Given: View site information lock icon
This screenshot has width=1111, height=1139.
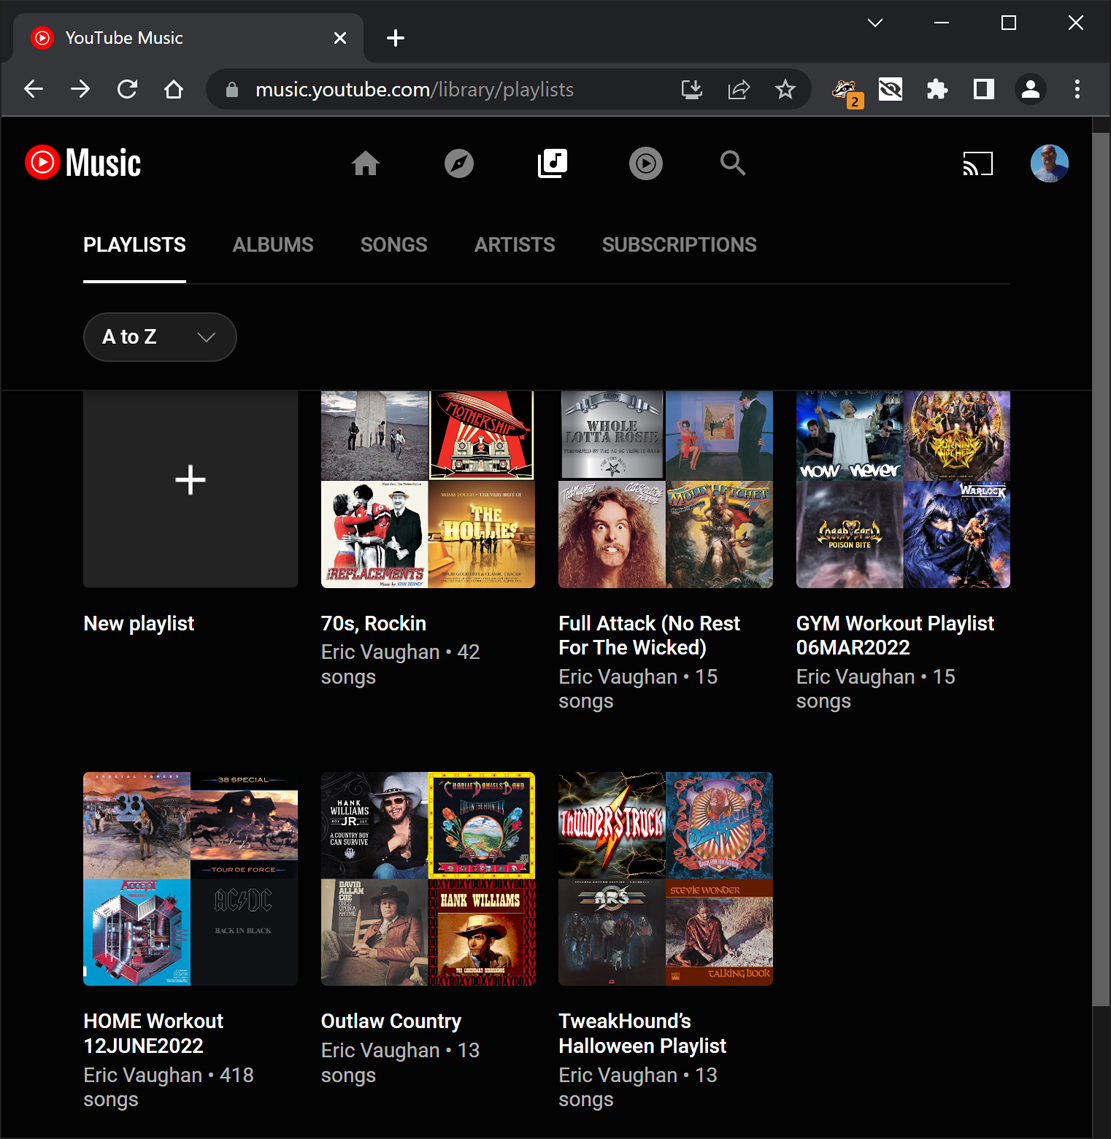Looking at the screenshot, I should tap(232, 89).
